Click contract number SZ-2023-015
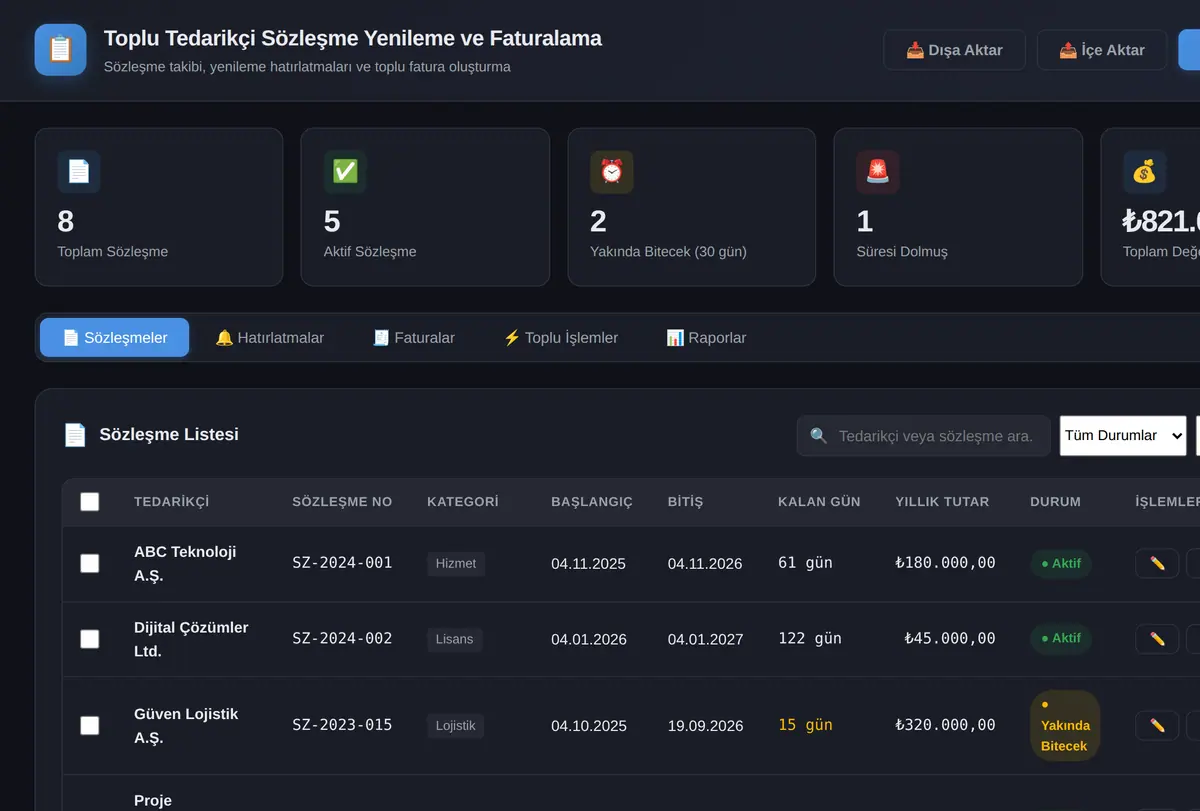The height and width of the screenshot is (811, 1200). (x=342, y=725)
